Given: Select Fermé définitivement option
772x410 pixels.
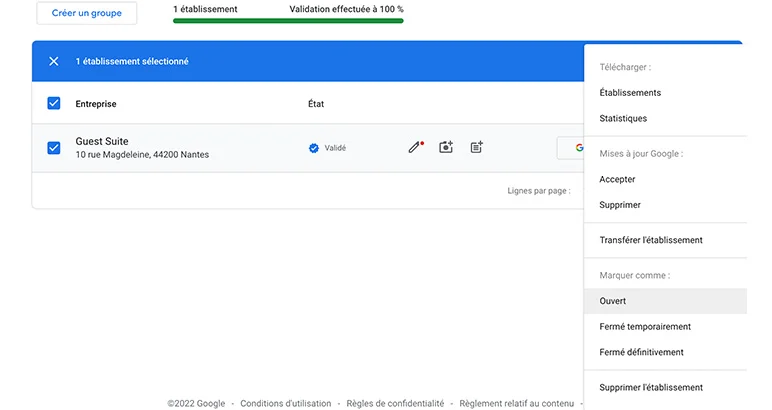Looking at the screenshot, I should coord(641,352).
